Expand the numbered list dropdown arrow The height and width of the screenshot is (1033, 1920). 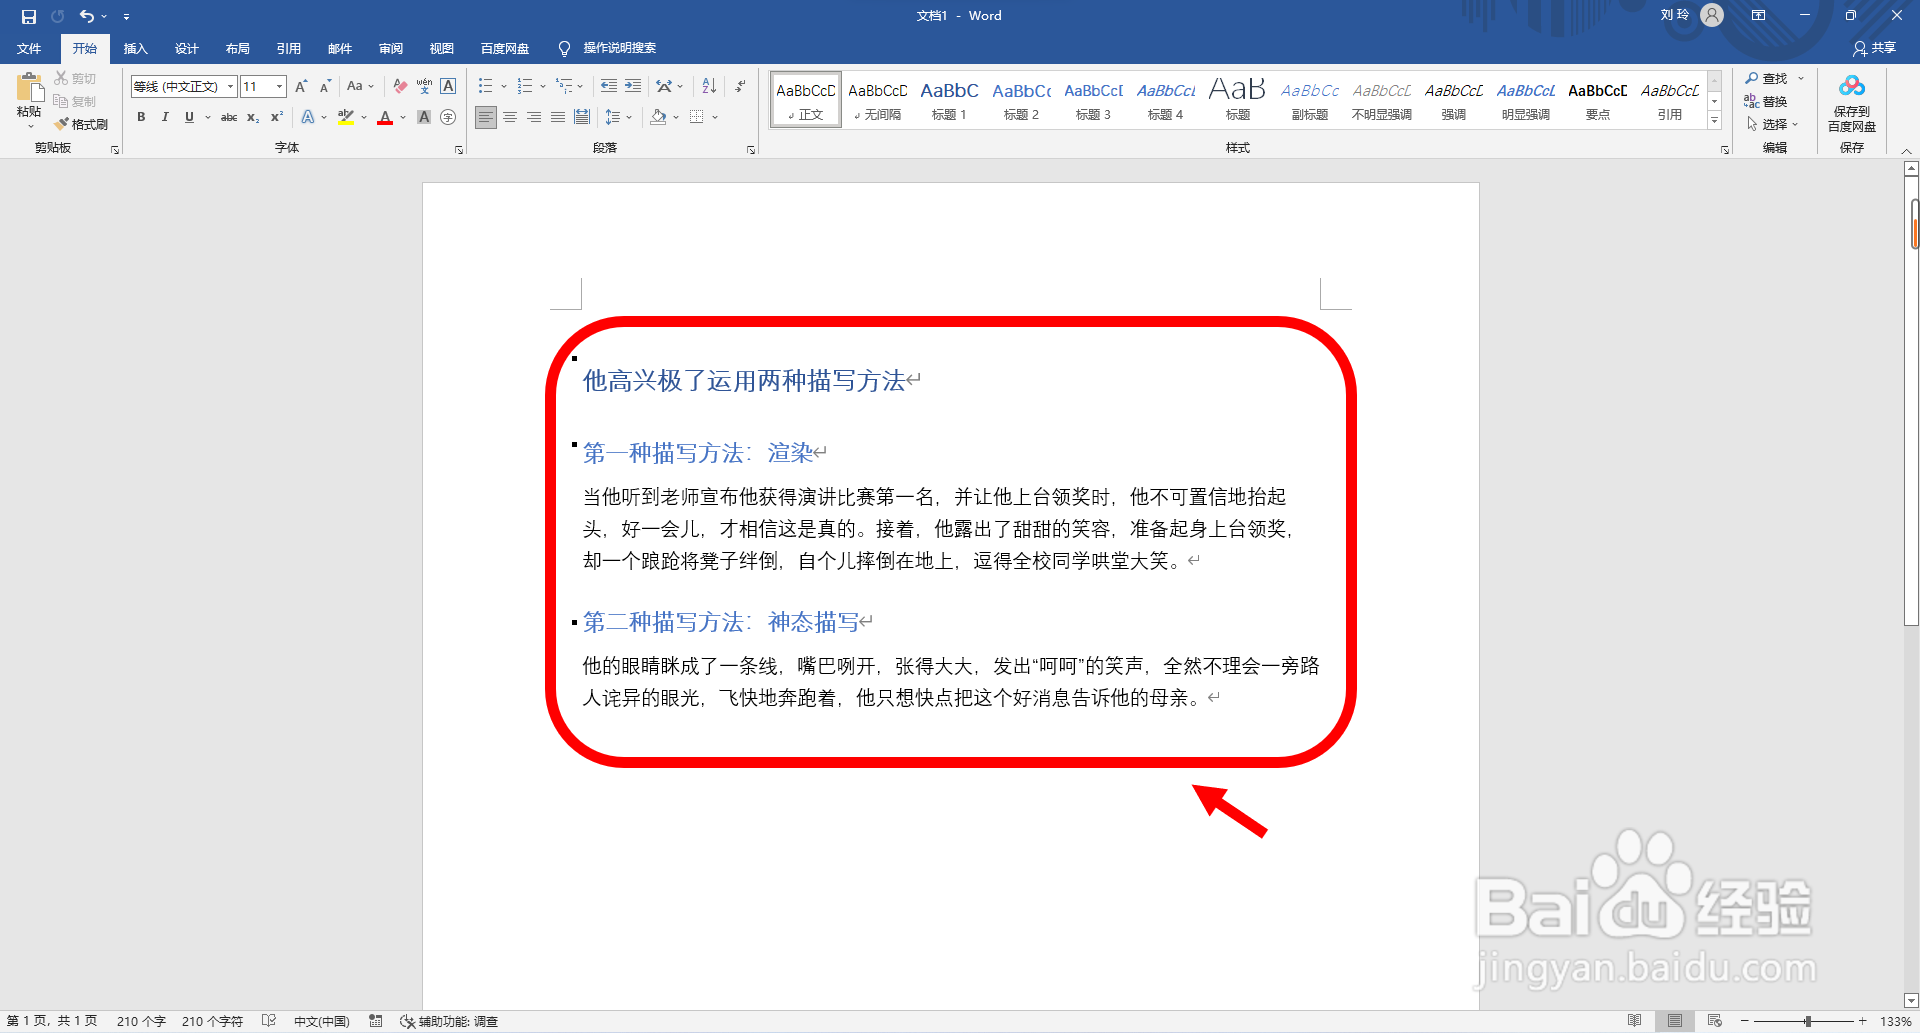point(543,87)
